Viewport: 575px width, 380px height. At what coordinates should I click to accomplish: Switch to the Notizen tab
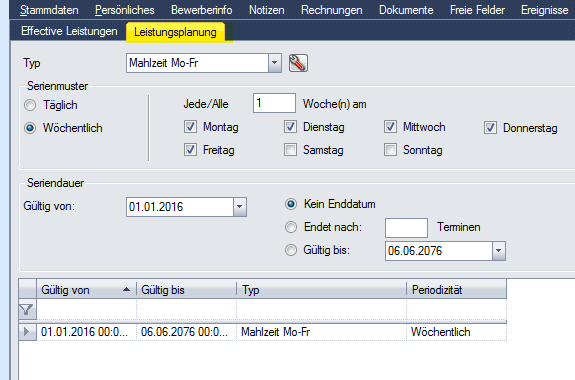[x=267, y=10]
